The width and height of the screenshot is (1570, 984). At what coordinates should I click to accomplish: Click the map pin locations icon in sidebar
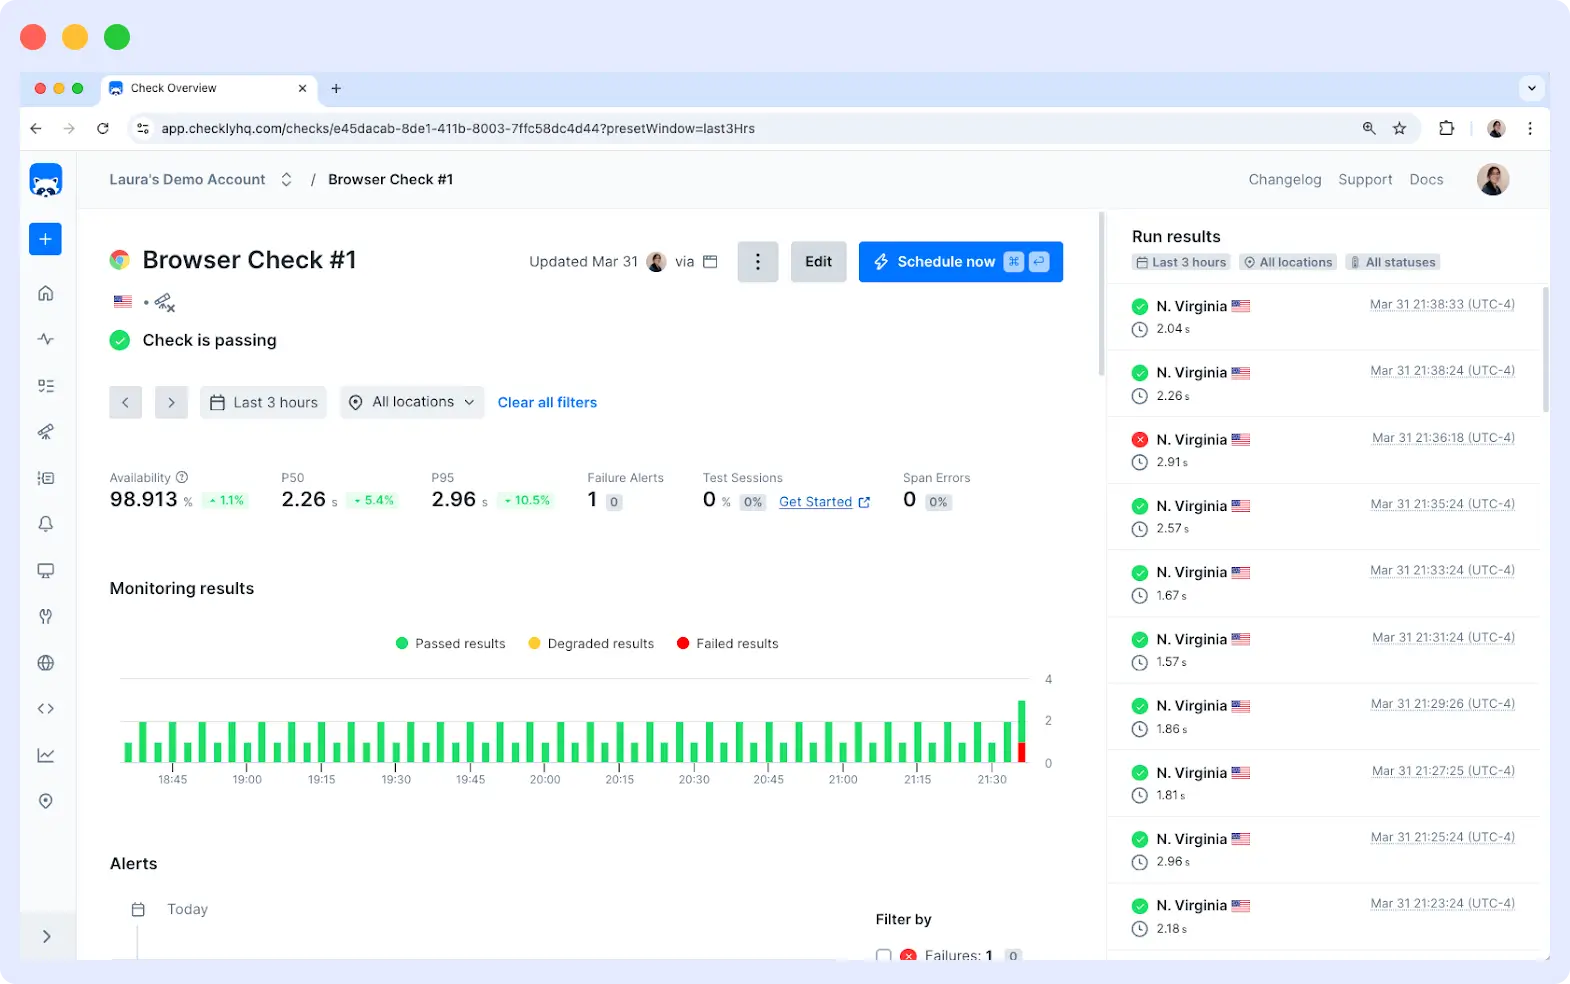click(x=45, y=801)
